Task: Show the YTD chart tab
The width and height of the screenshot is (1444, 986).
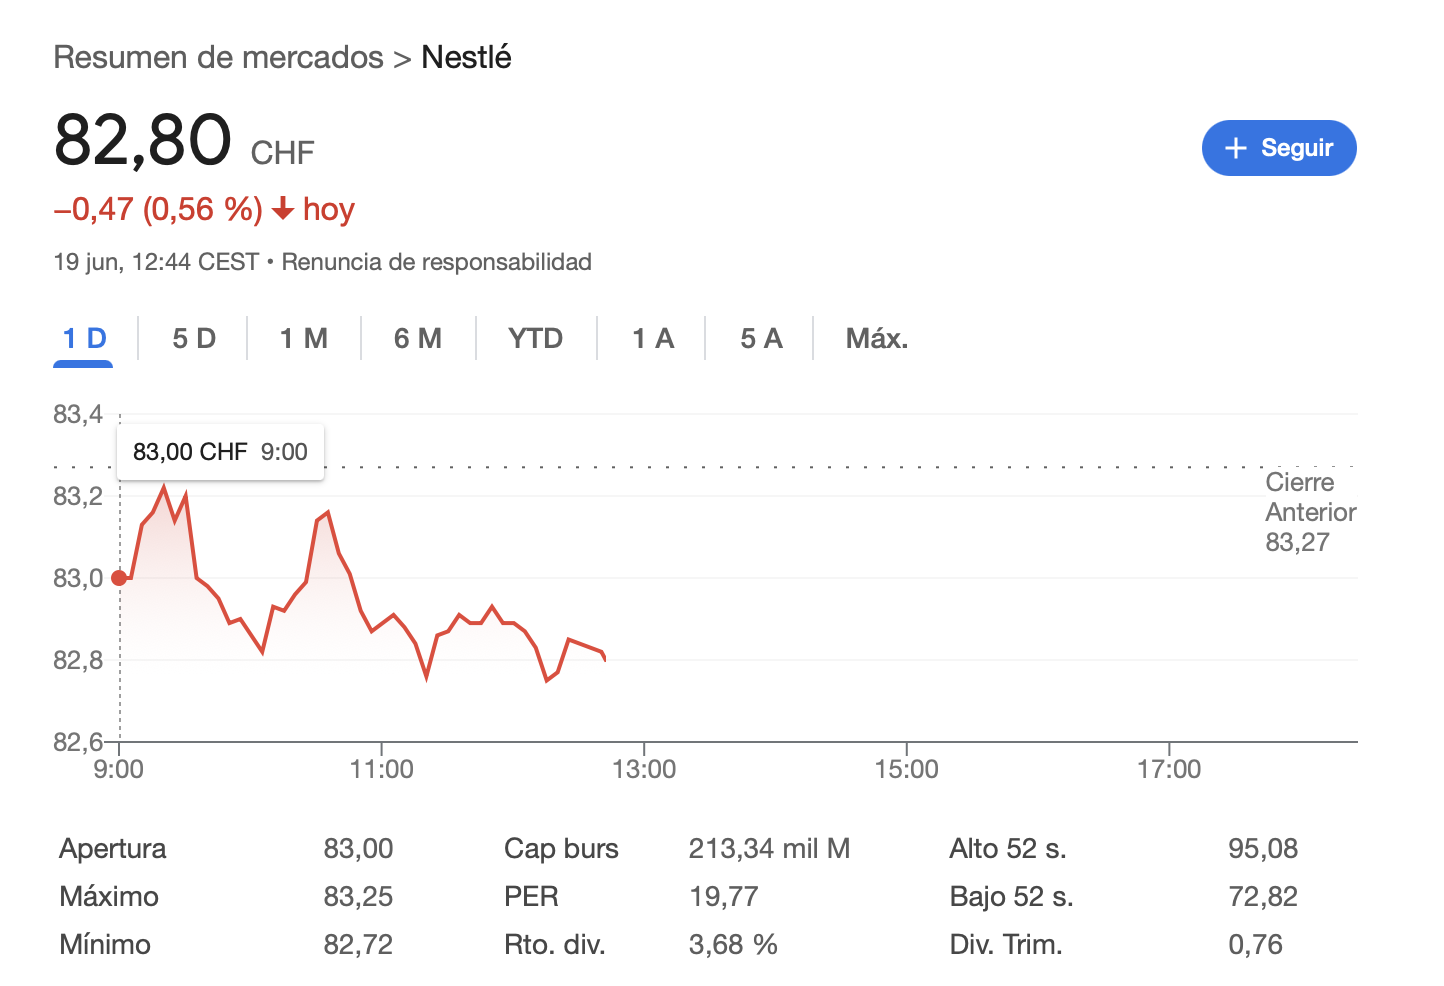Action: [536, 339]
